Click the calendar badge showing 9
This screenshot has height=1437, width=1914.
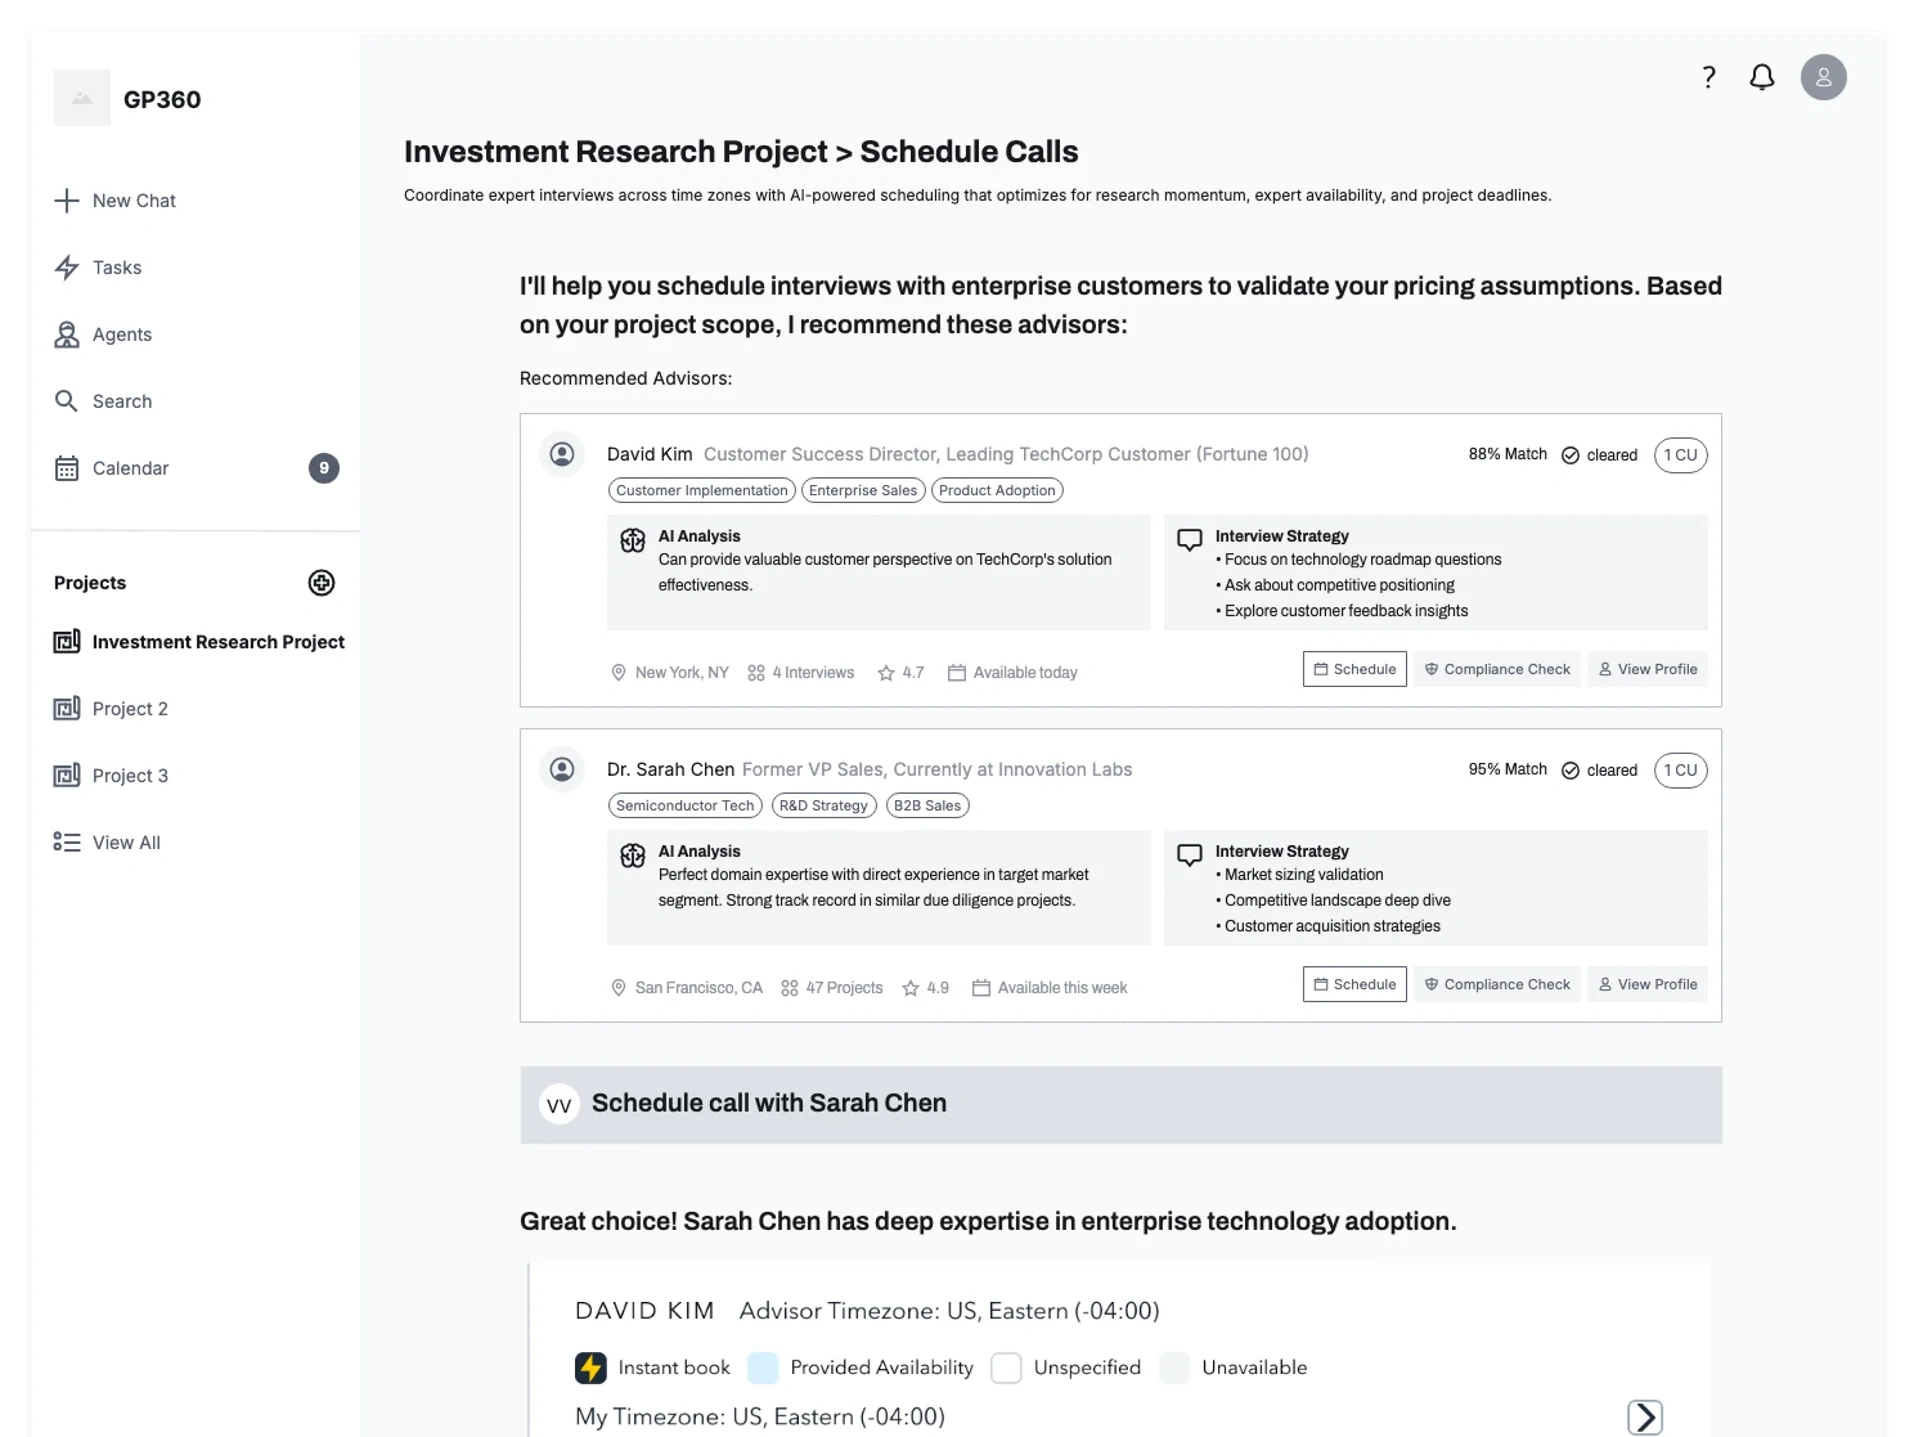323,468
